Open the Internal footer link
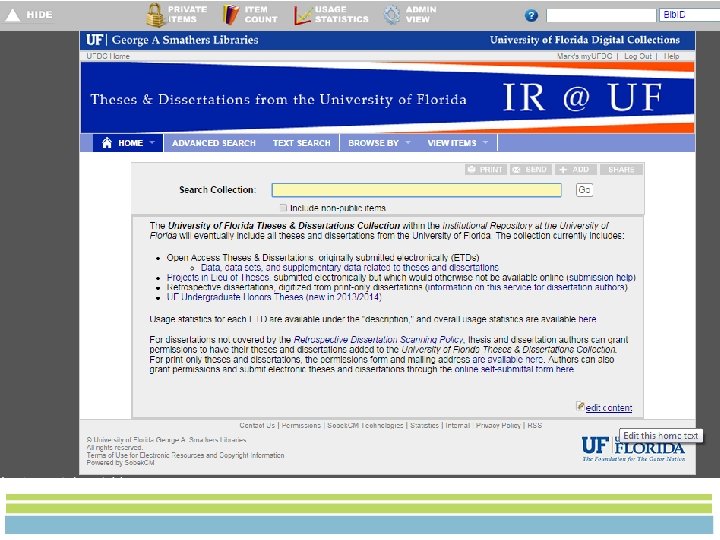The width and height of the screenshot is (720, 540). click(458, 425)
